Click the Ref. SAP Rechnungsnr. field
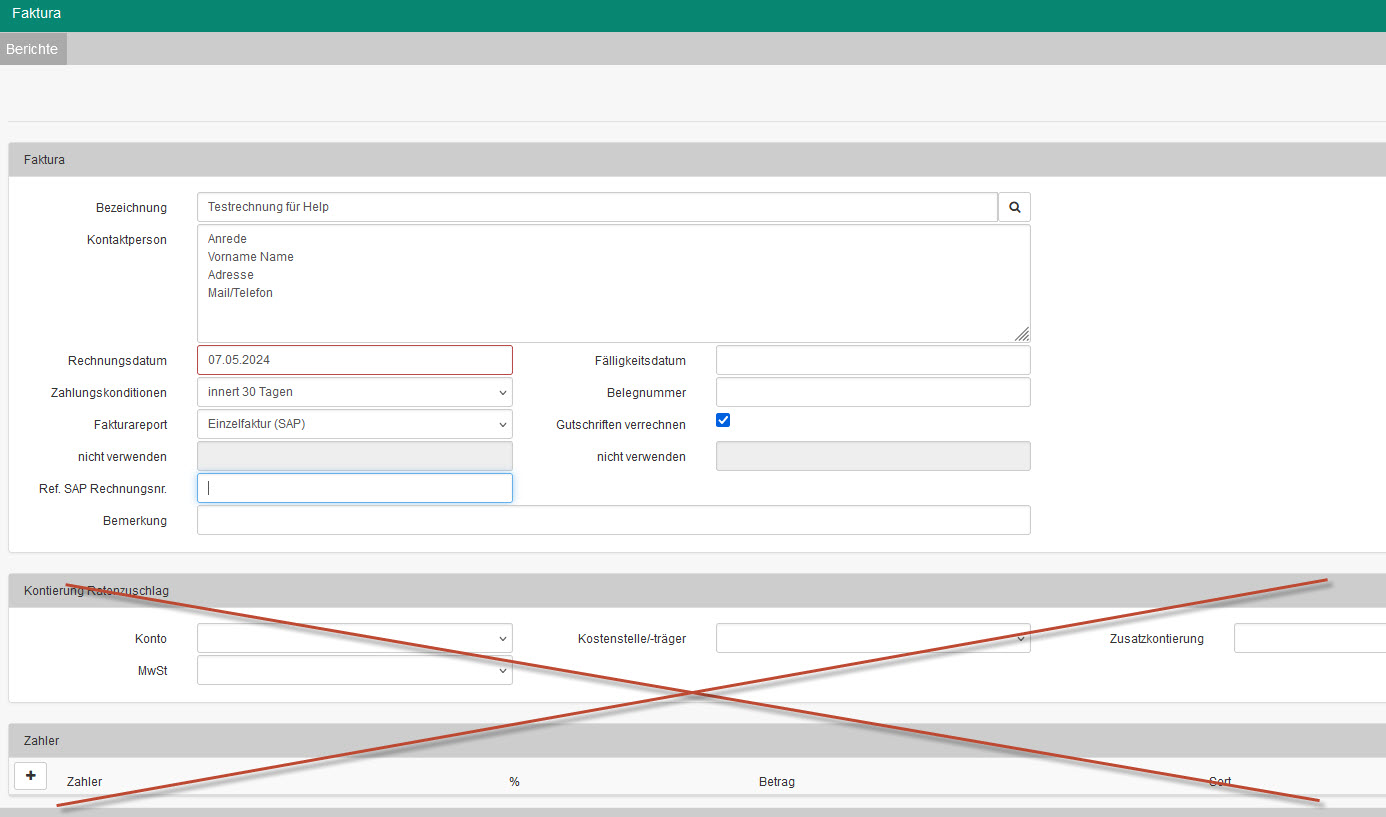Screen dimensions: 1386x817 [355, 488]
